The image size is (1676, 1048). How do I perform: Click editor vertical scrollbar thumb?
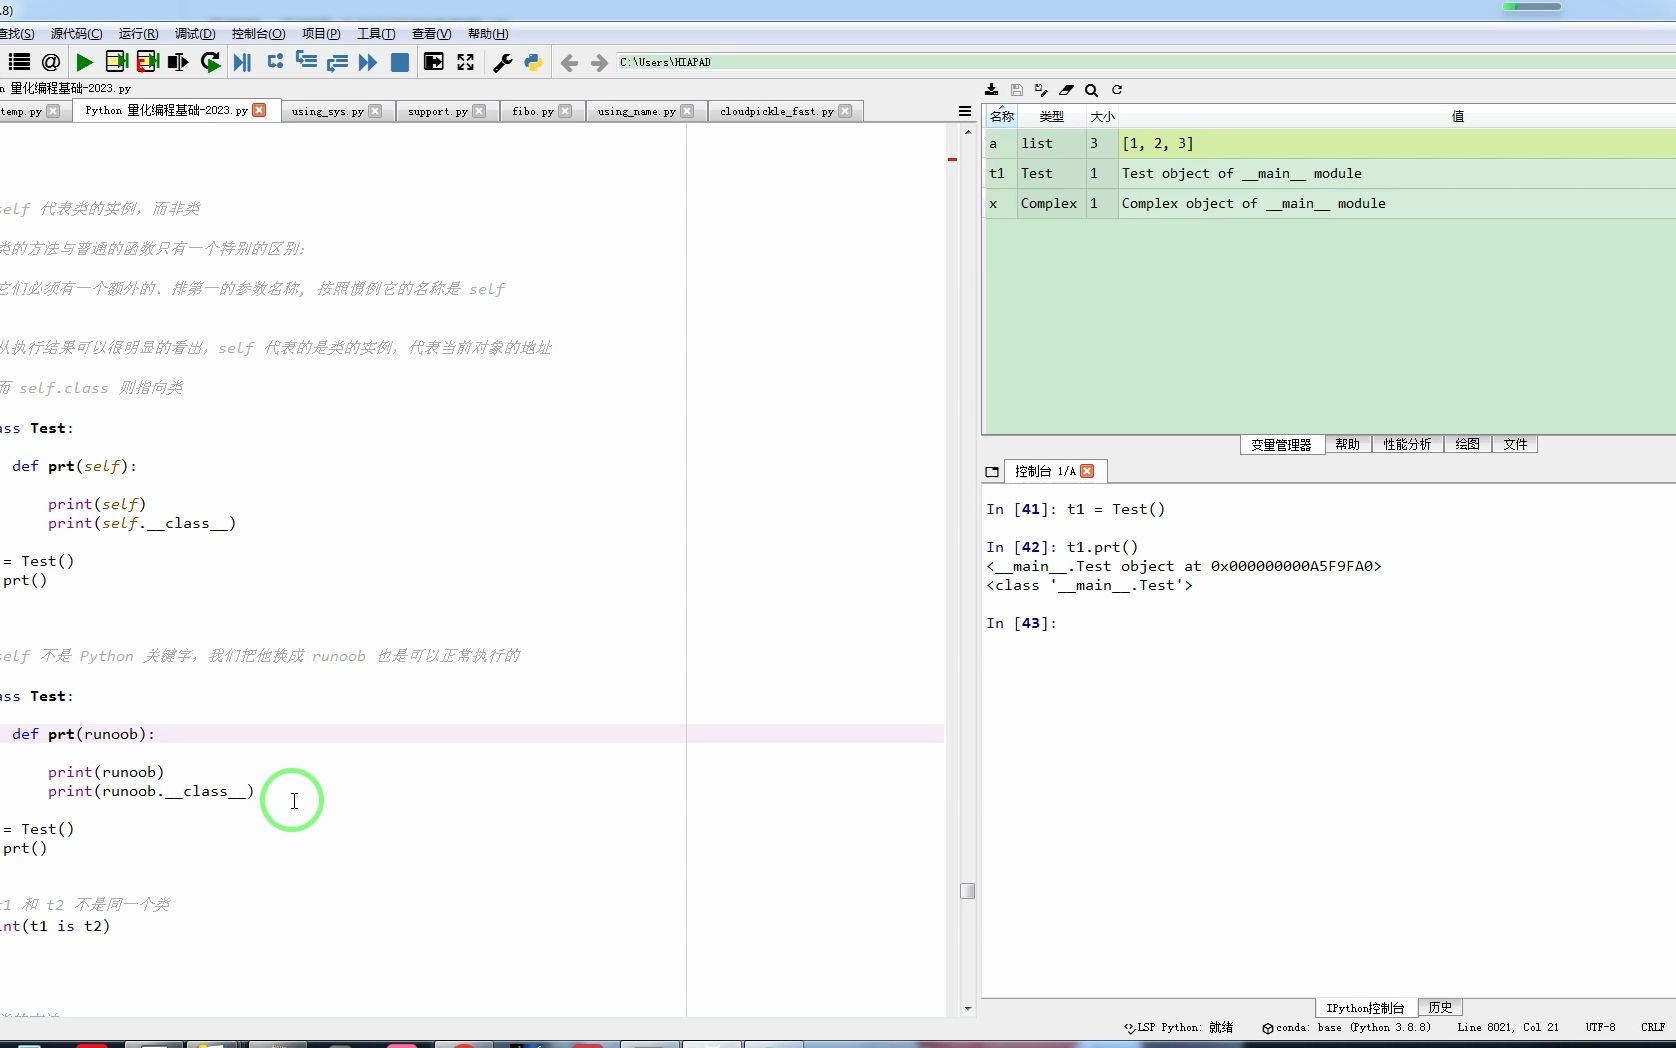point(967,891)
